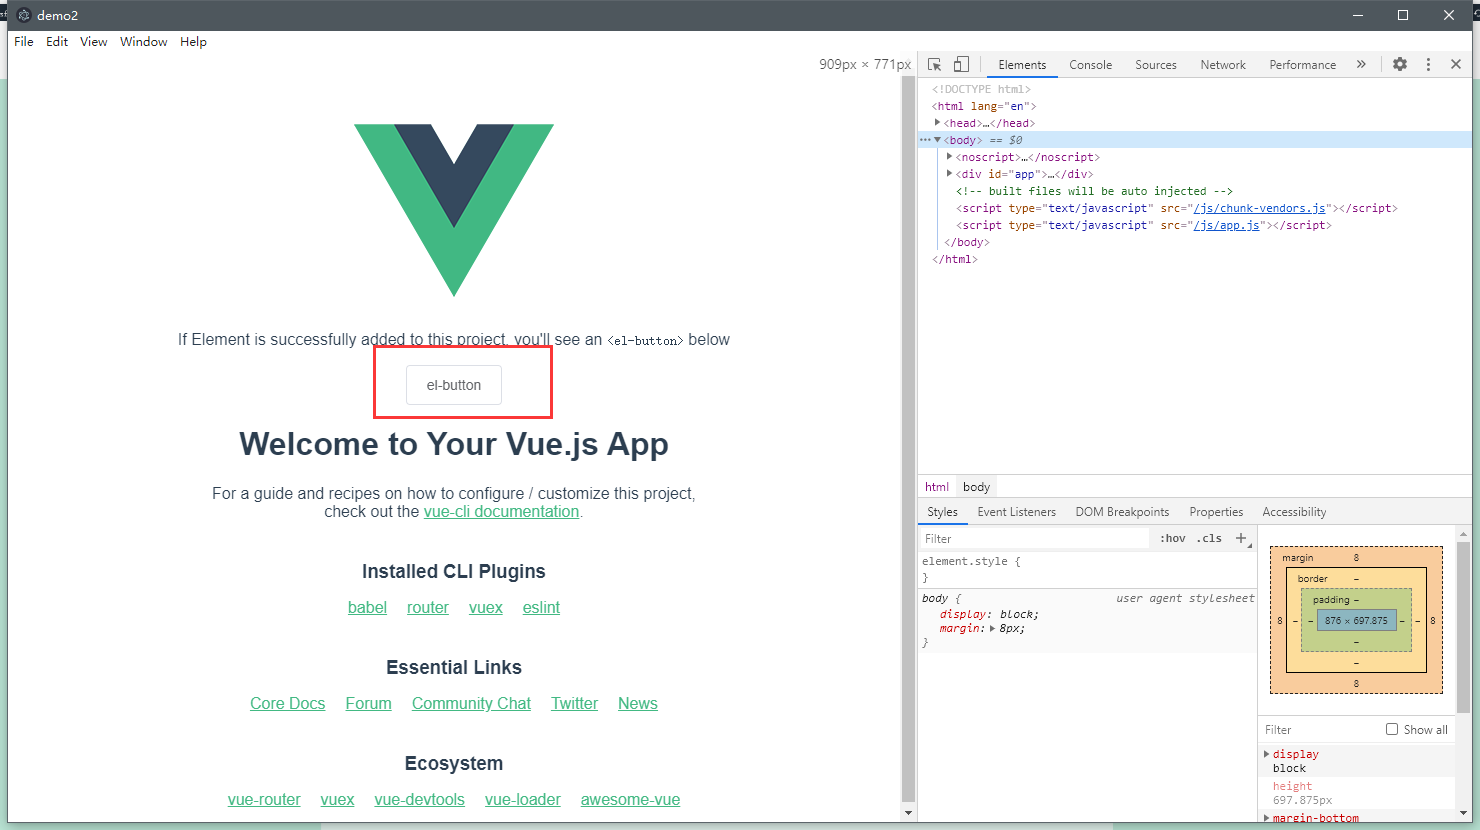The image size is (1480, 830).
Task: Toggle the device toolbar icon
Action: coord(961,64)
